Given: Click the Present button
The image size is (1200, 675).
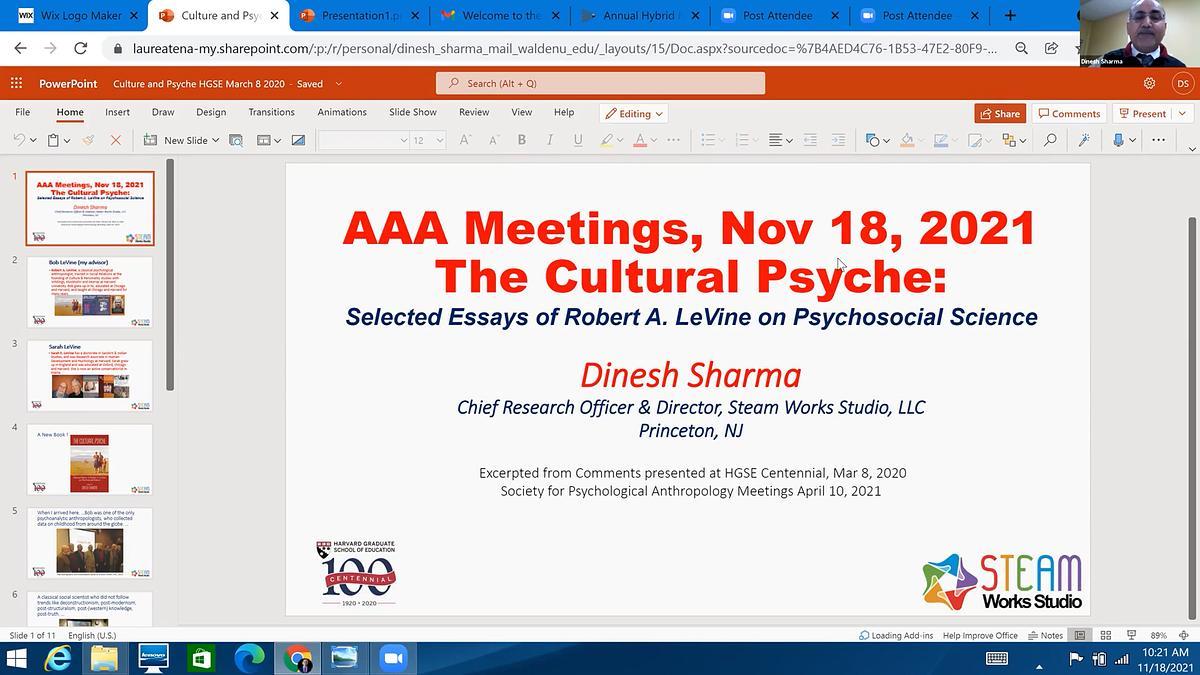Looking at the screenshot, I should [1142, 114].
